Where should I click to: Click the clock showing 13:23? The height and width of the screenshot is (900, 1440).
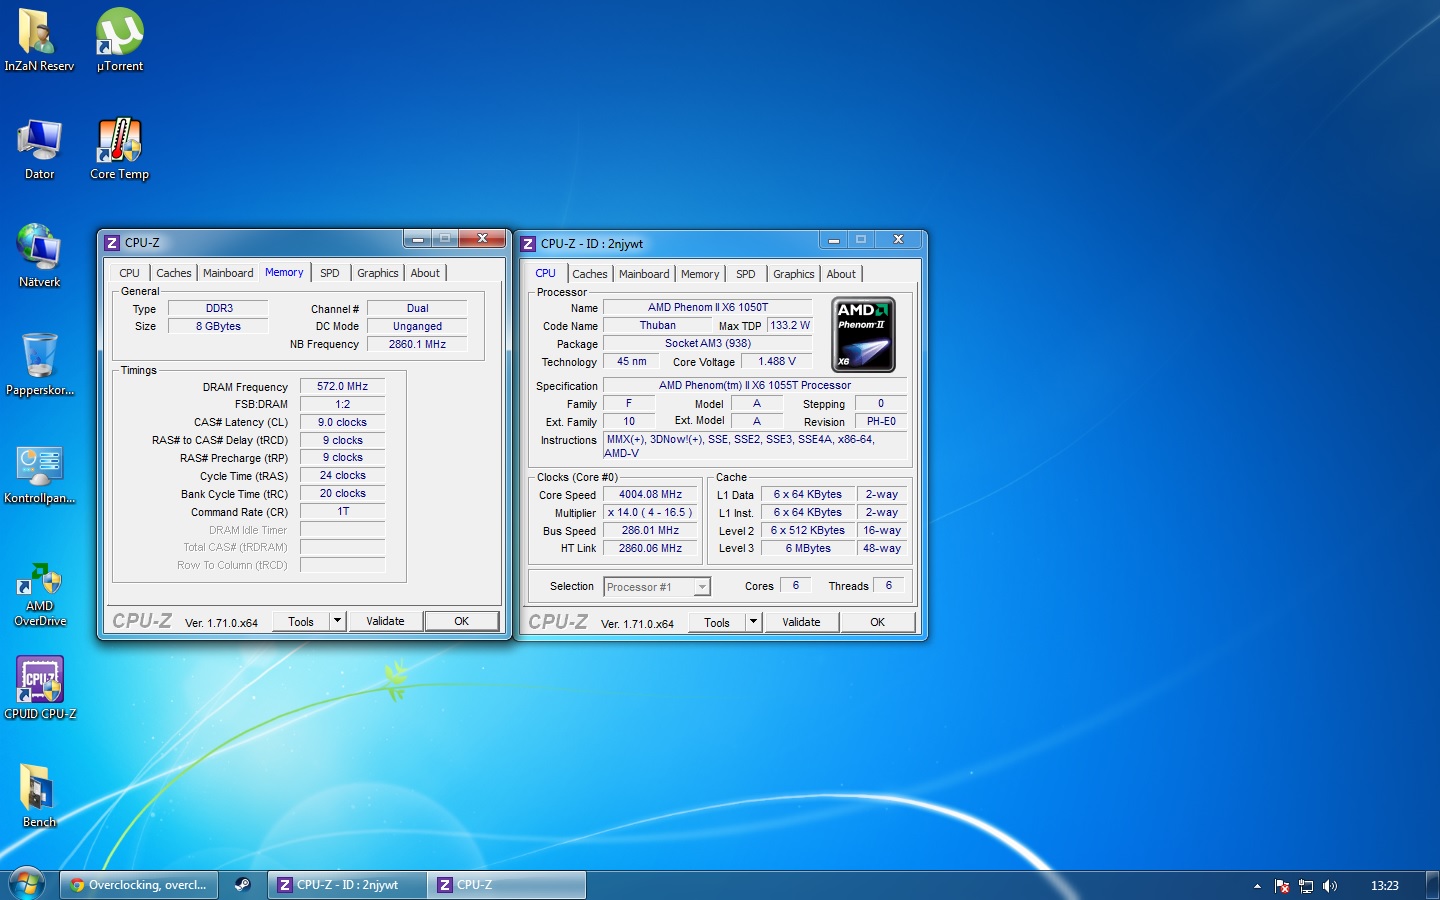tap(1384, 886)
